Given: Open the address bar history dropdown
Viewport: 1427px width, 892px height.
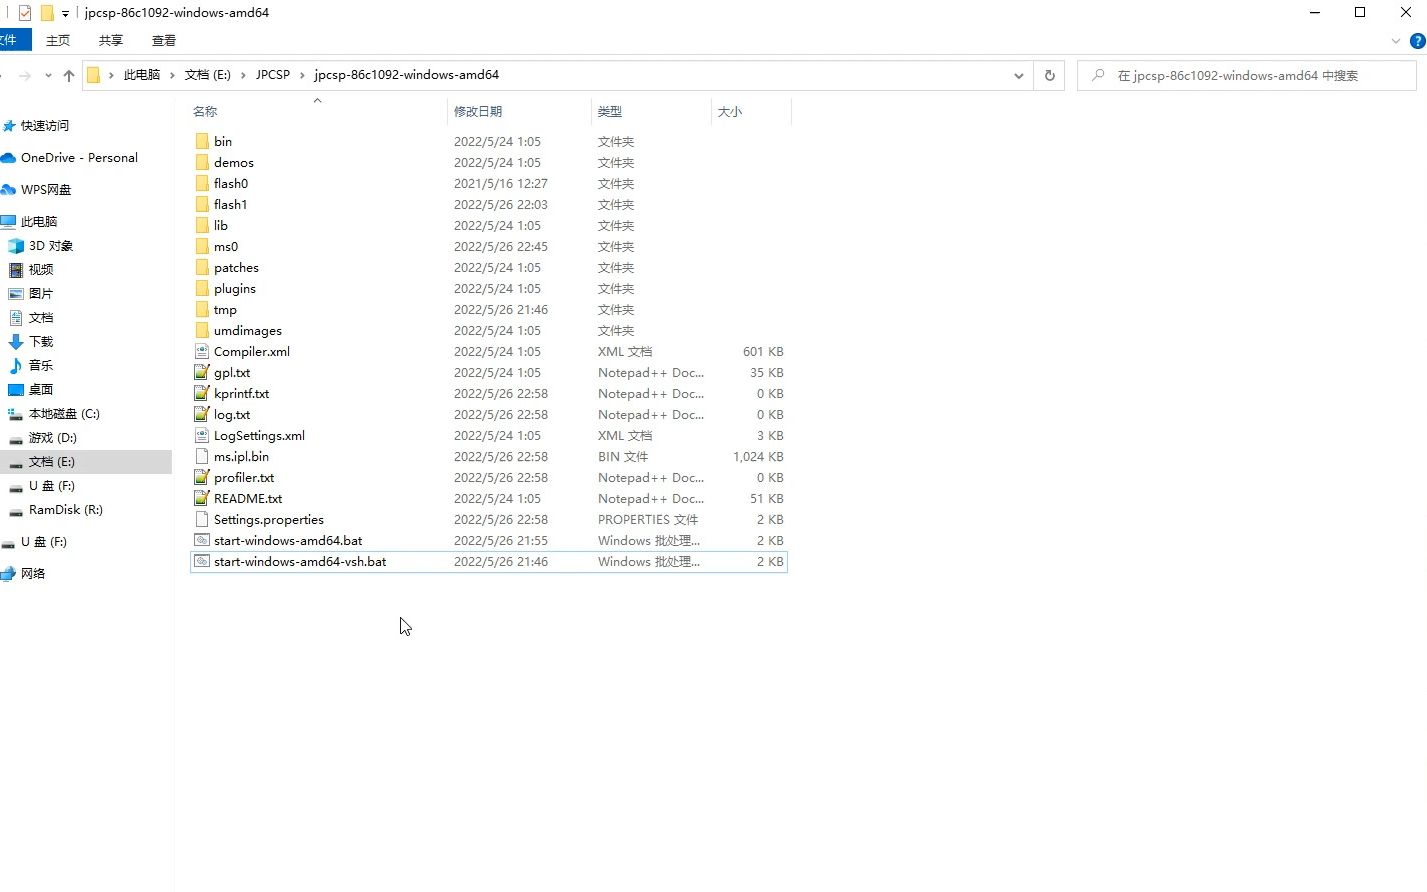Looking at the screenshot, I should pyautogui.click(x=1018, y=75).
